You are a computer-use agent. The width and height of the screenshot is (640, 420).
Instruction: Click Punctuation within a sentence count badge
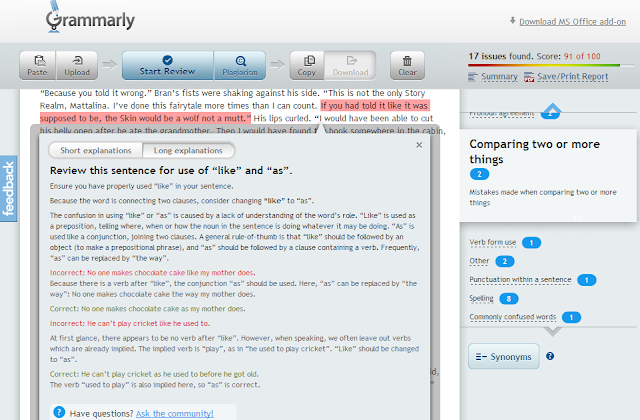[587, 280]
